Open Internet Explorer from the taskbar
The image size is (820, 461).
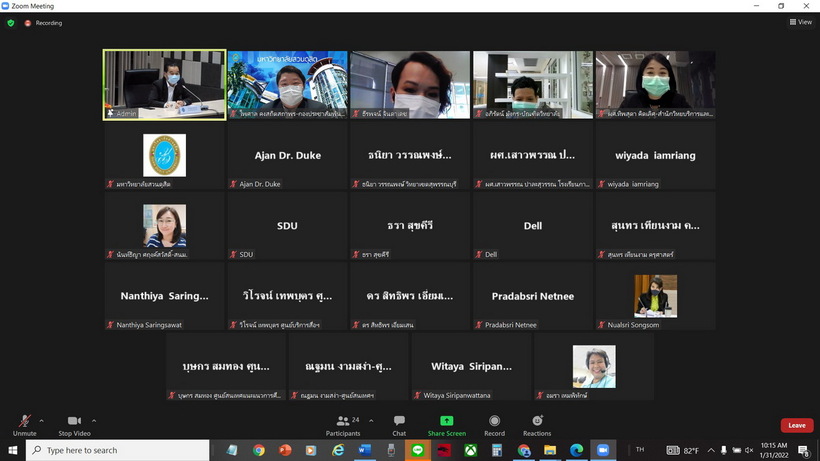[338, 450]
